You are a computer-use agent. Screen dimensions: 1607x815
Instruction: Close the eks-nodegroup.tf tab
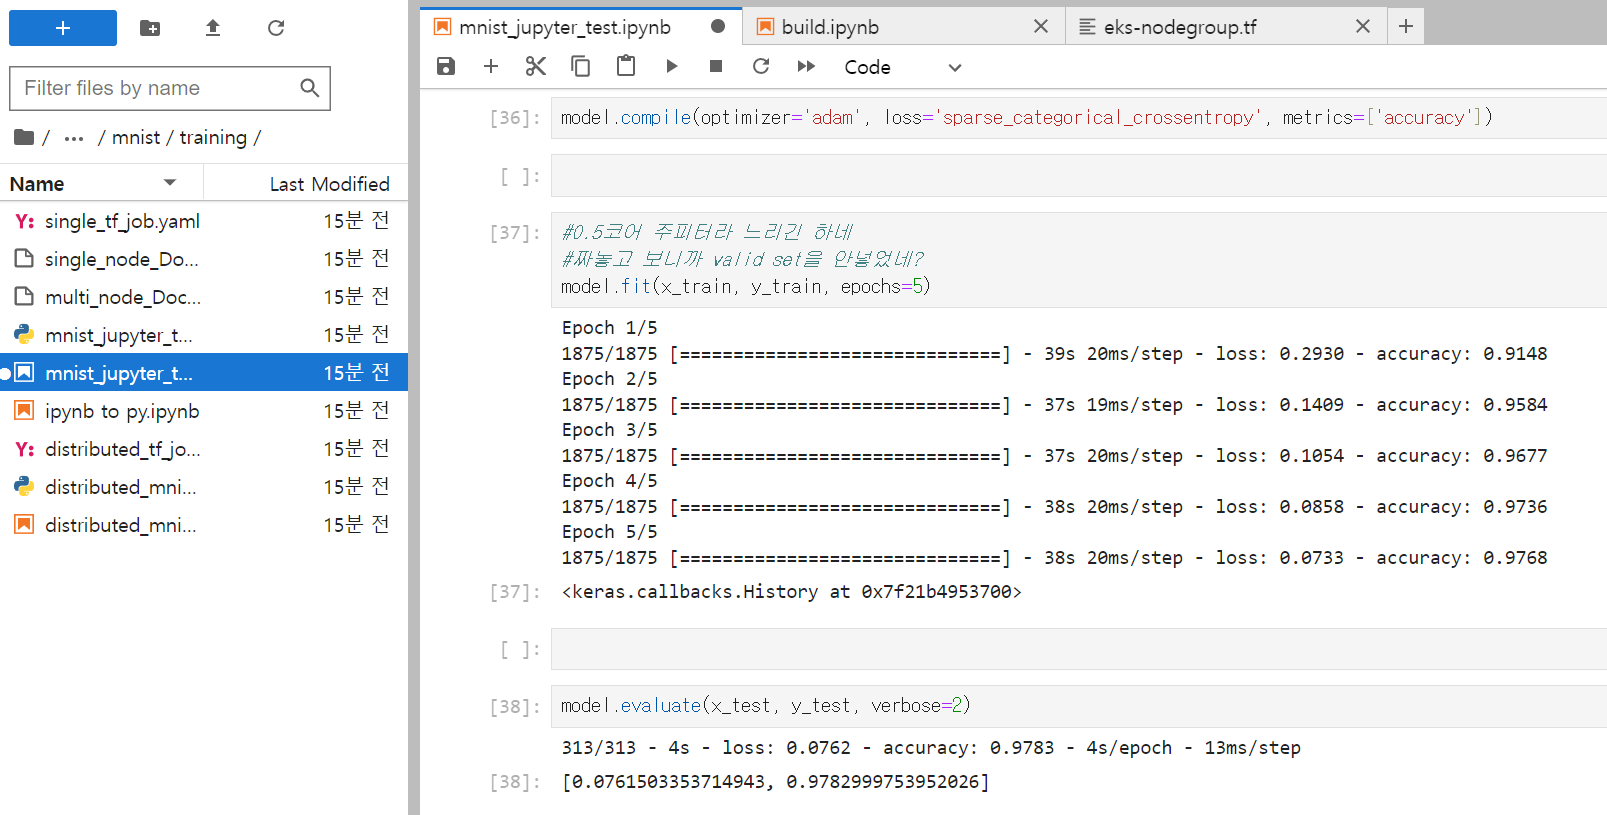[1363, 27]
